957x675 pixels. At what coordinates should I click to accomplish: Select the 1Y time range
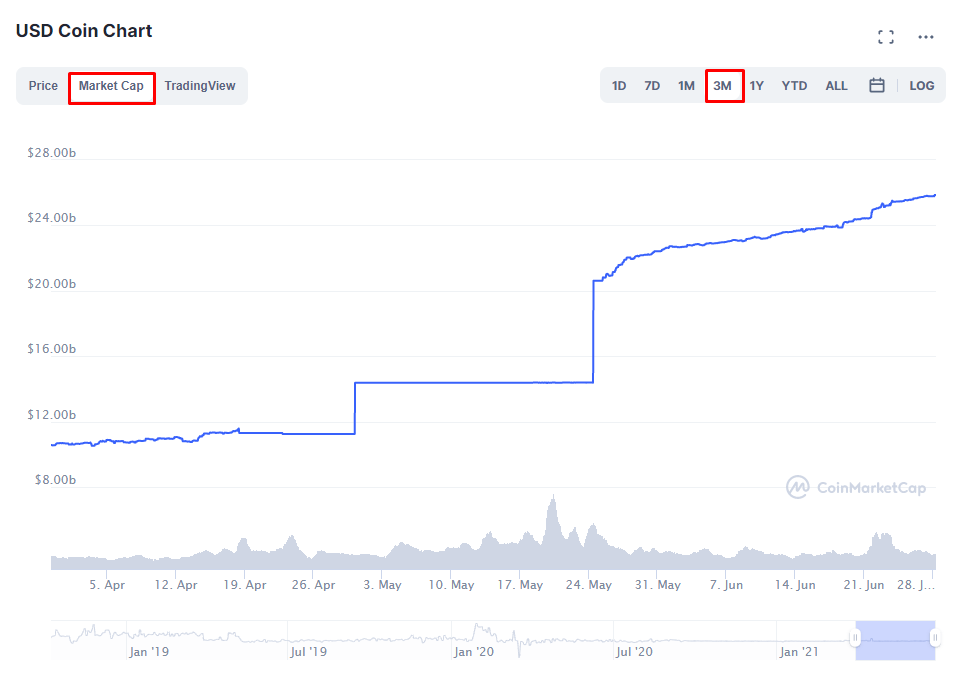click(756, 86)
